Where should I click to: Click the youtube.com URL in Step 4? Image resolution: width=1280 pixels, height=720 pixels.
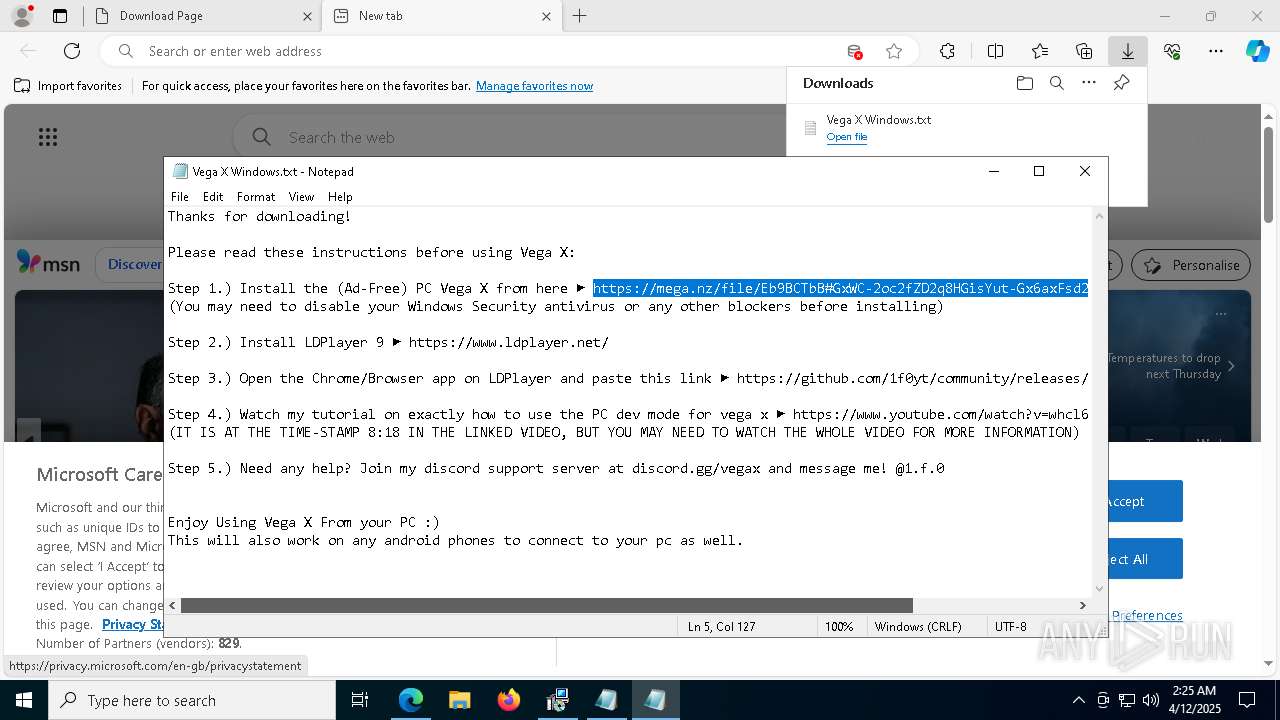940,414
